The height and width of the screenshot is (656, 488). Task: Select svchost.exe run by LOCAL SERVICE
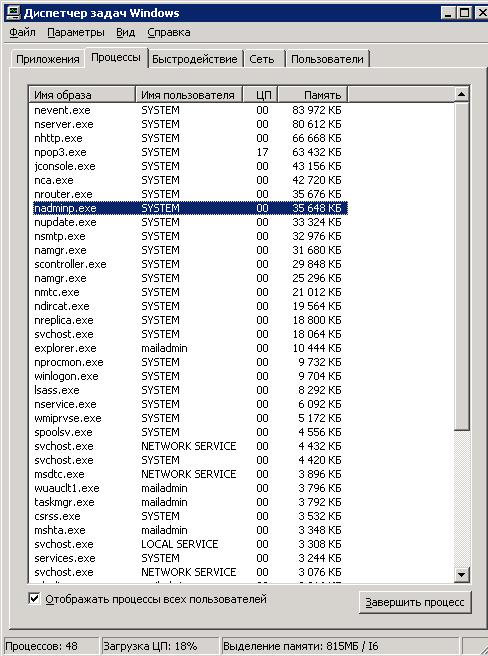click(190, 544)
